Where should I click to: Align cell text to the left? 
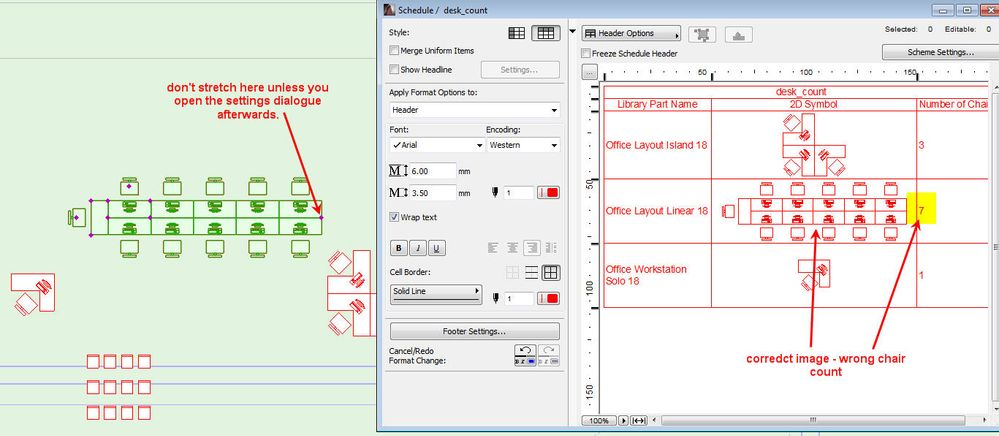click(494, 248)
